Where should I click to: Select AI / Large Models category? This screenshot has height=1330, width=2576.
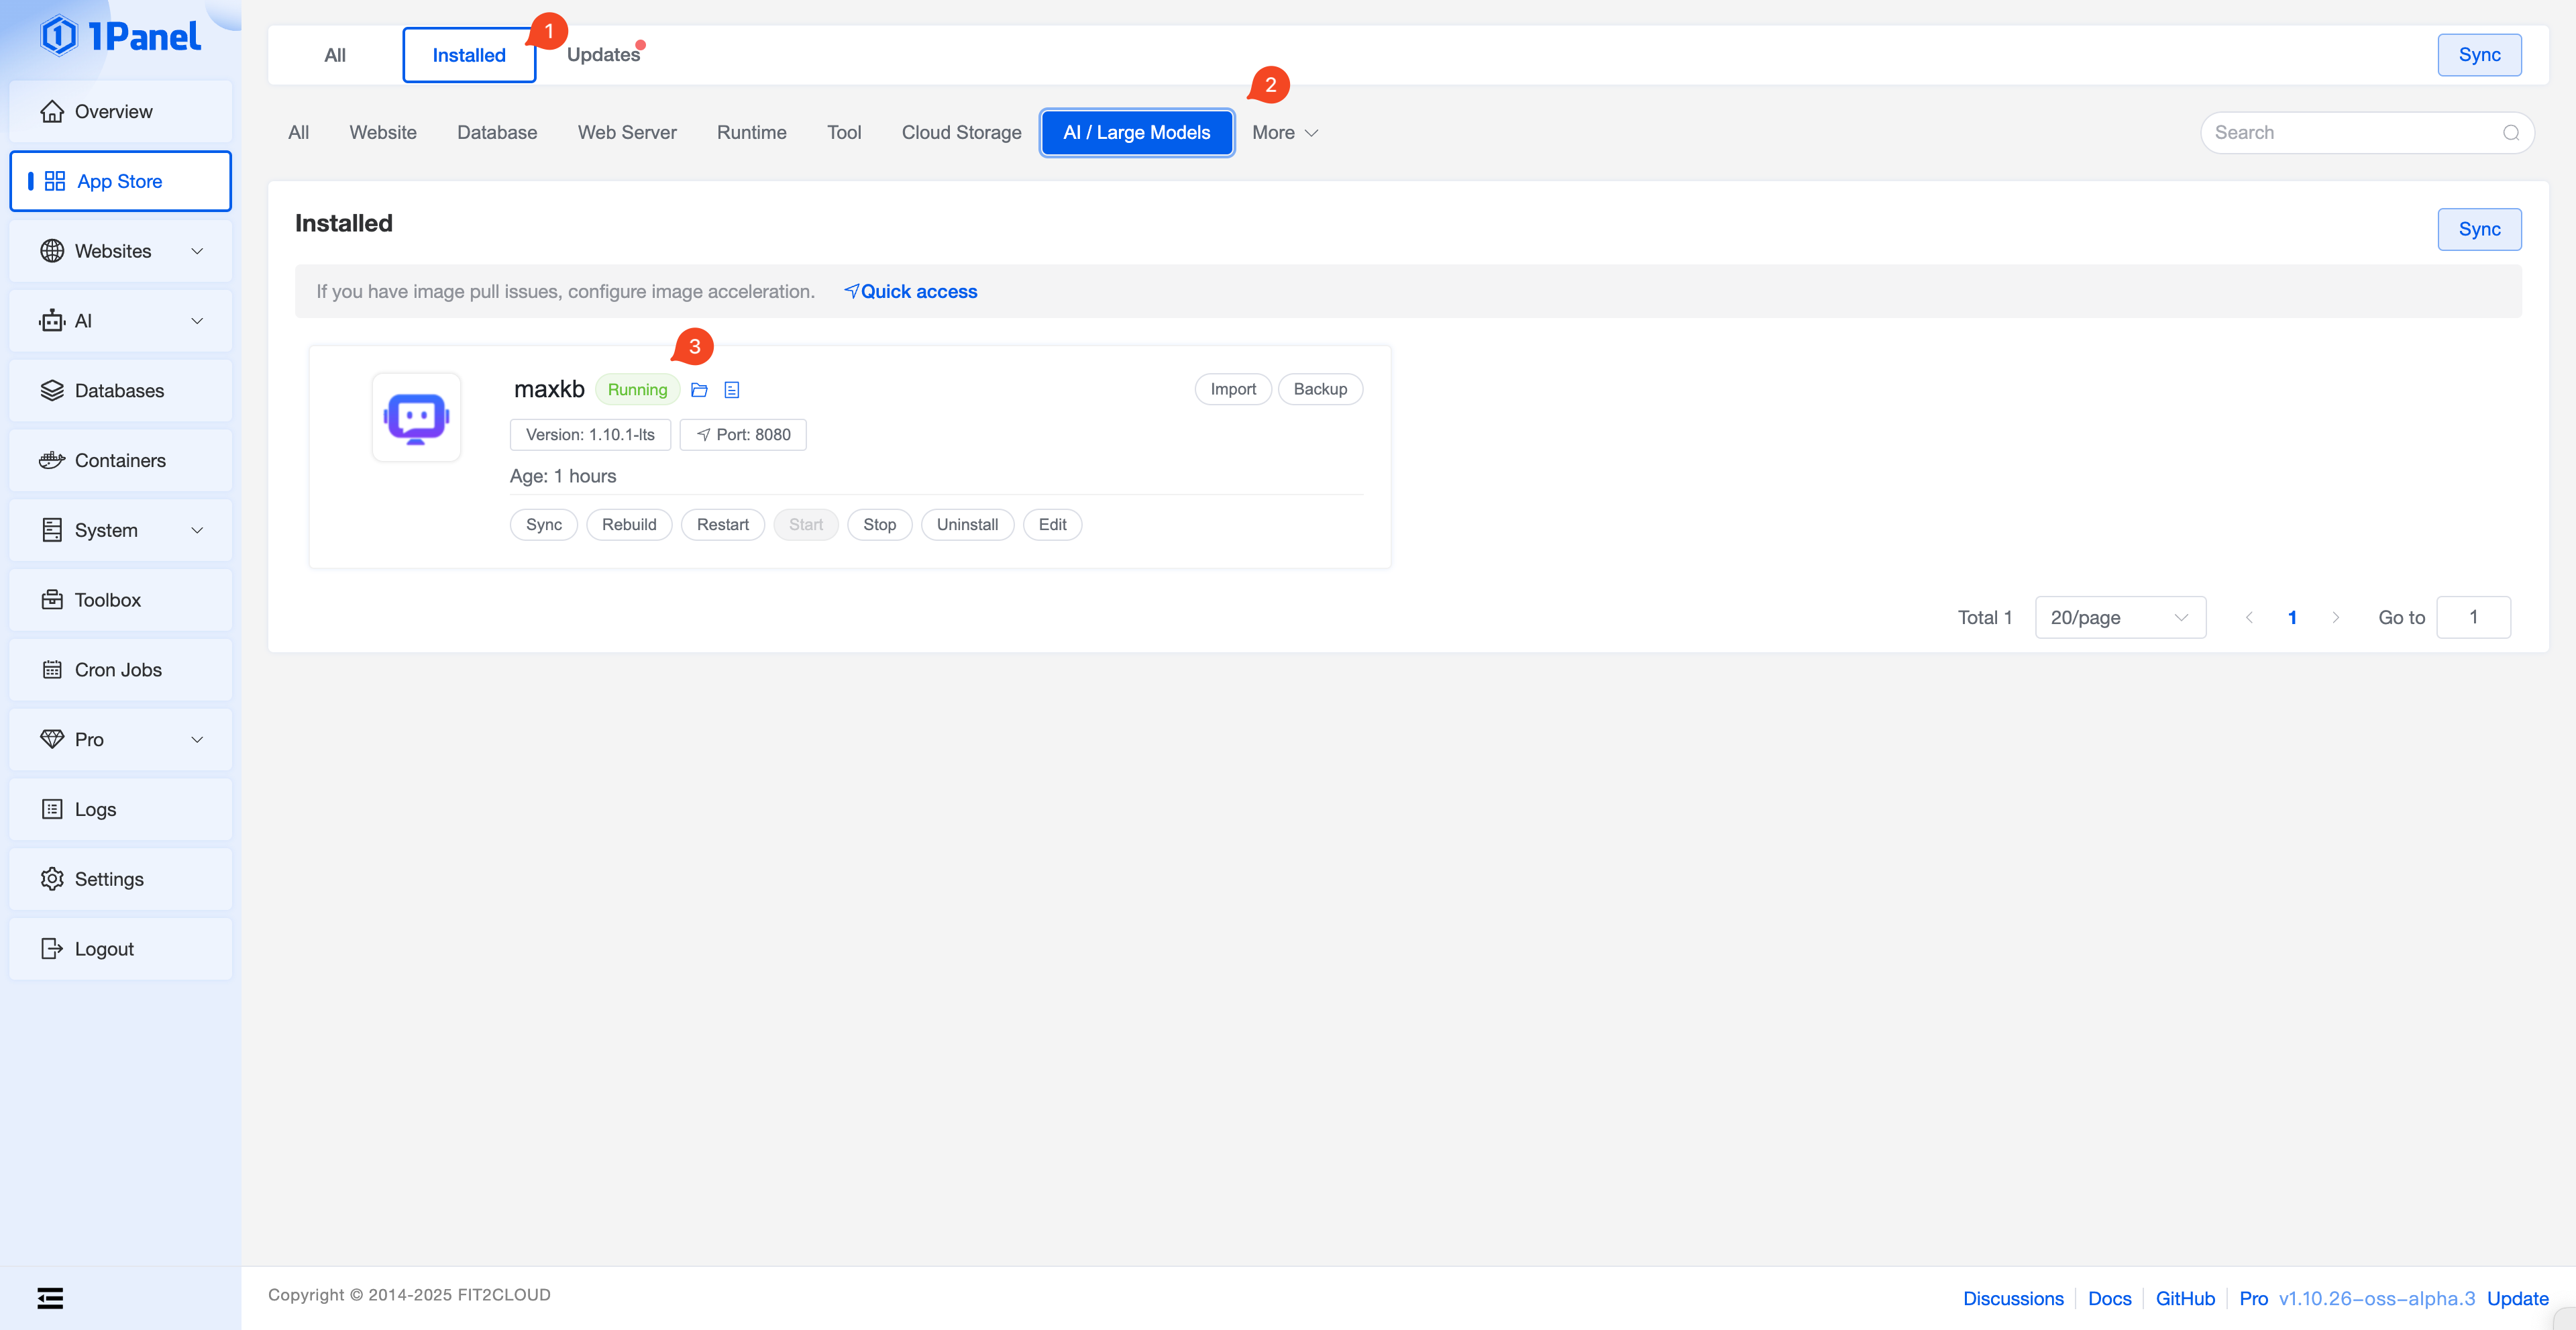[x=1137, y=133]
